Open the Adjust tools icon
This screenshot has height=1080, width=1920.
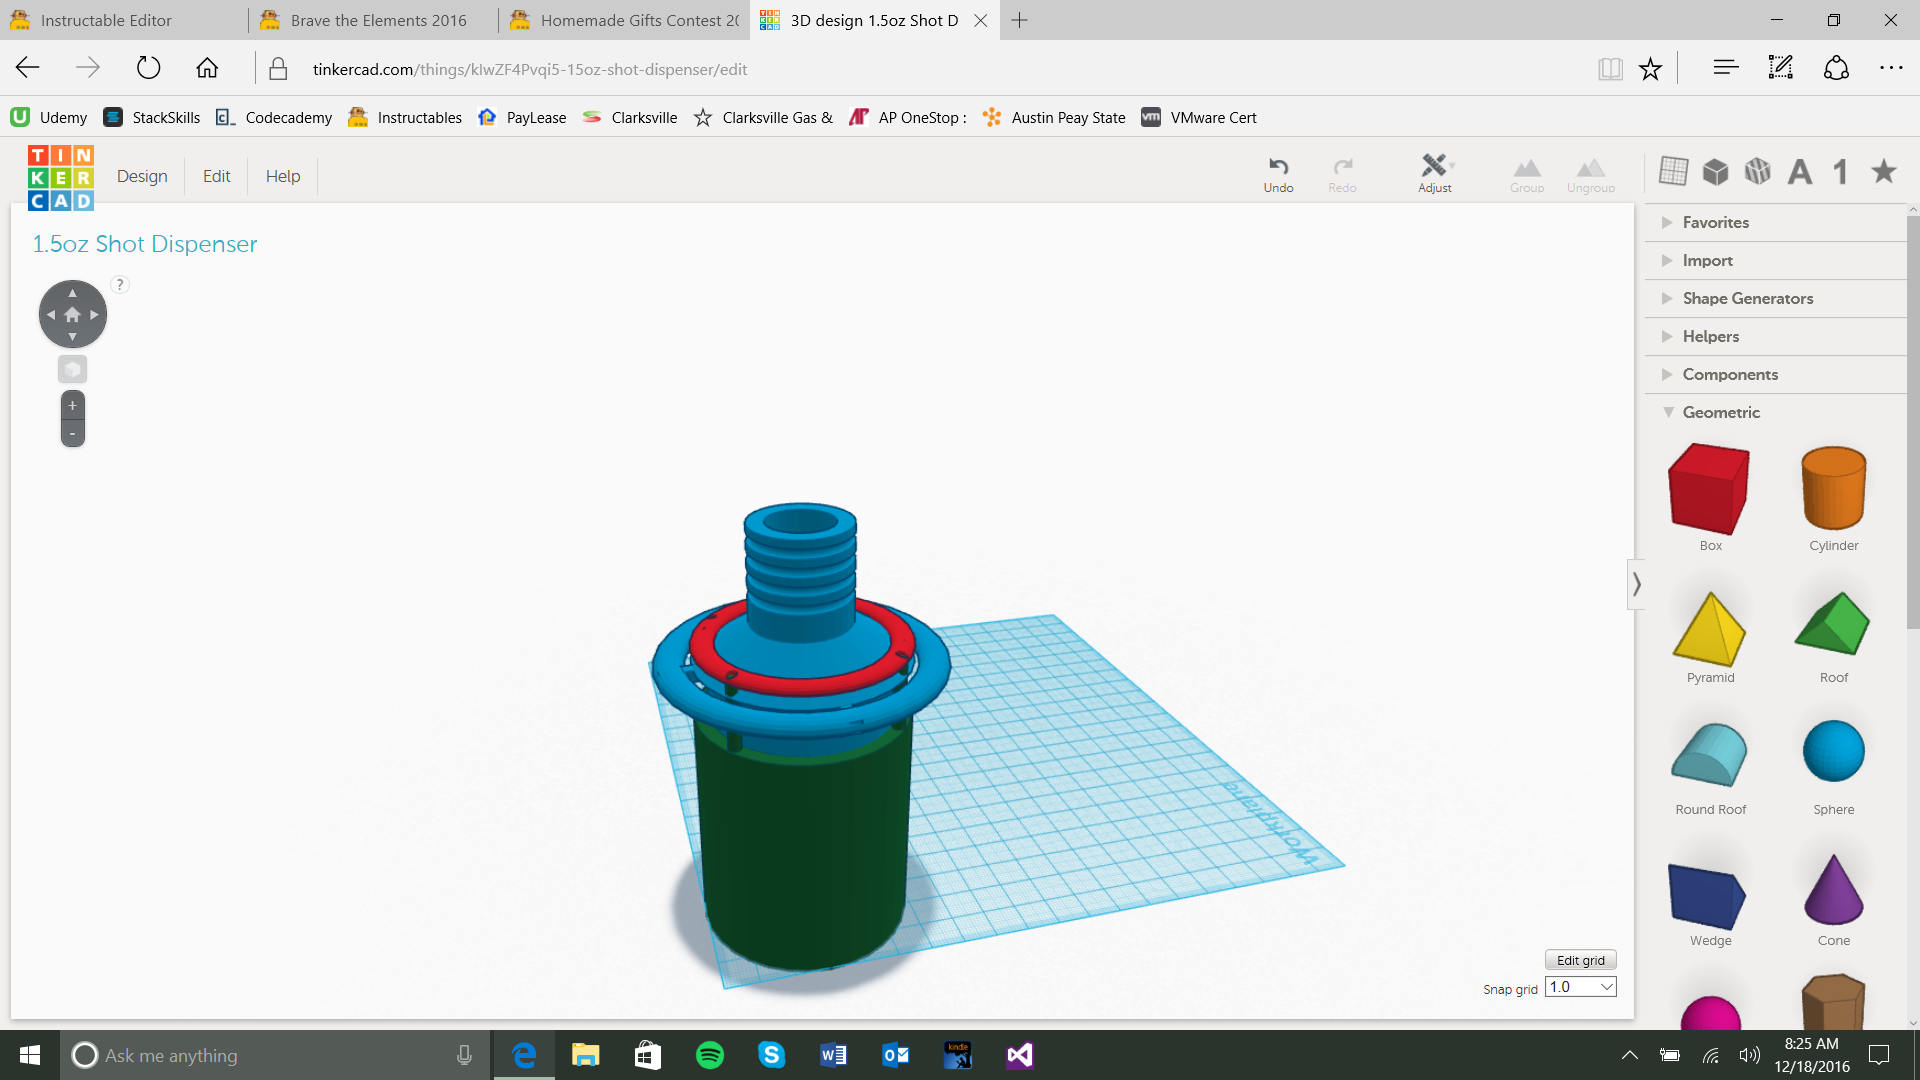1434,166
